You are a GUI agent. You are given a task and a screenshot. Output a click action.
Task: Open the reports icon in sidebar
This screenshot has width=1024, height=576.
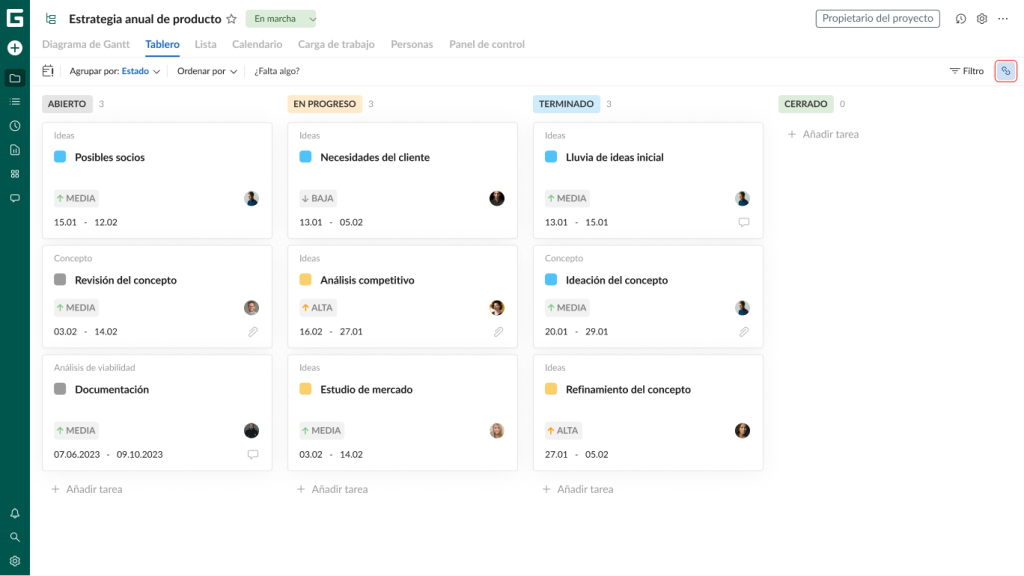(x=14, y=150)
